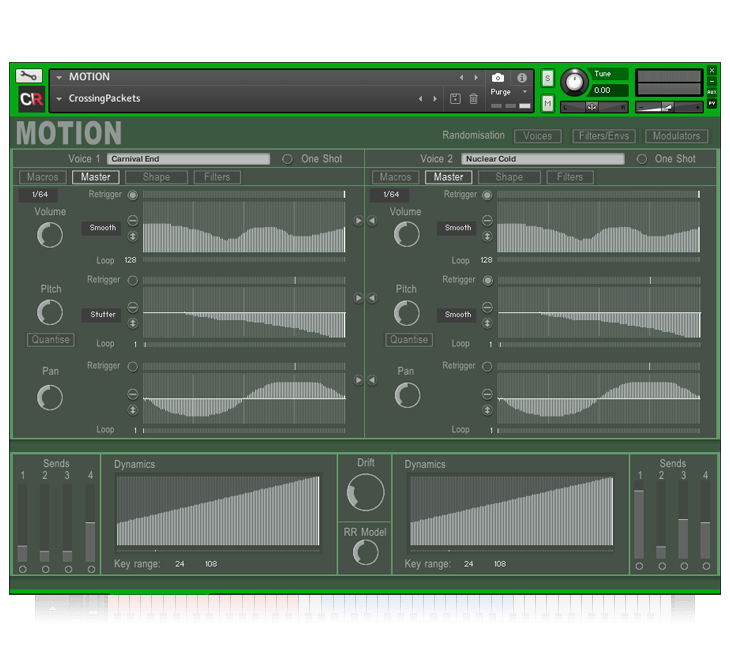Viewport: 730px width, 655px height.
Task: Toggle Voice 1 Pitch Retrigger
Action: pyautogui.click(x=133, y=281)
